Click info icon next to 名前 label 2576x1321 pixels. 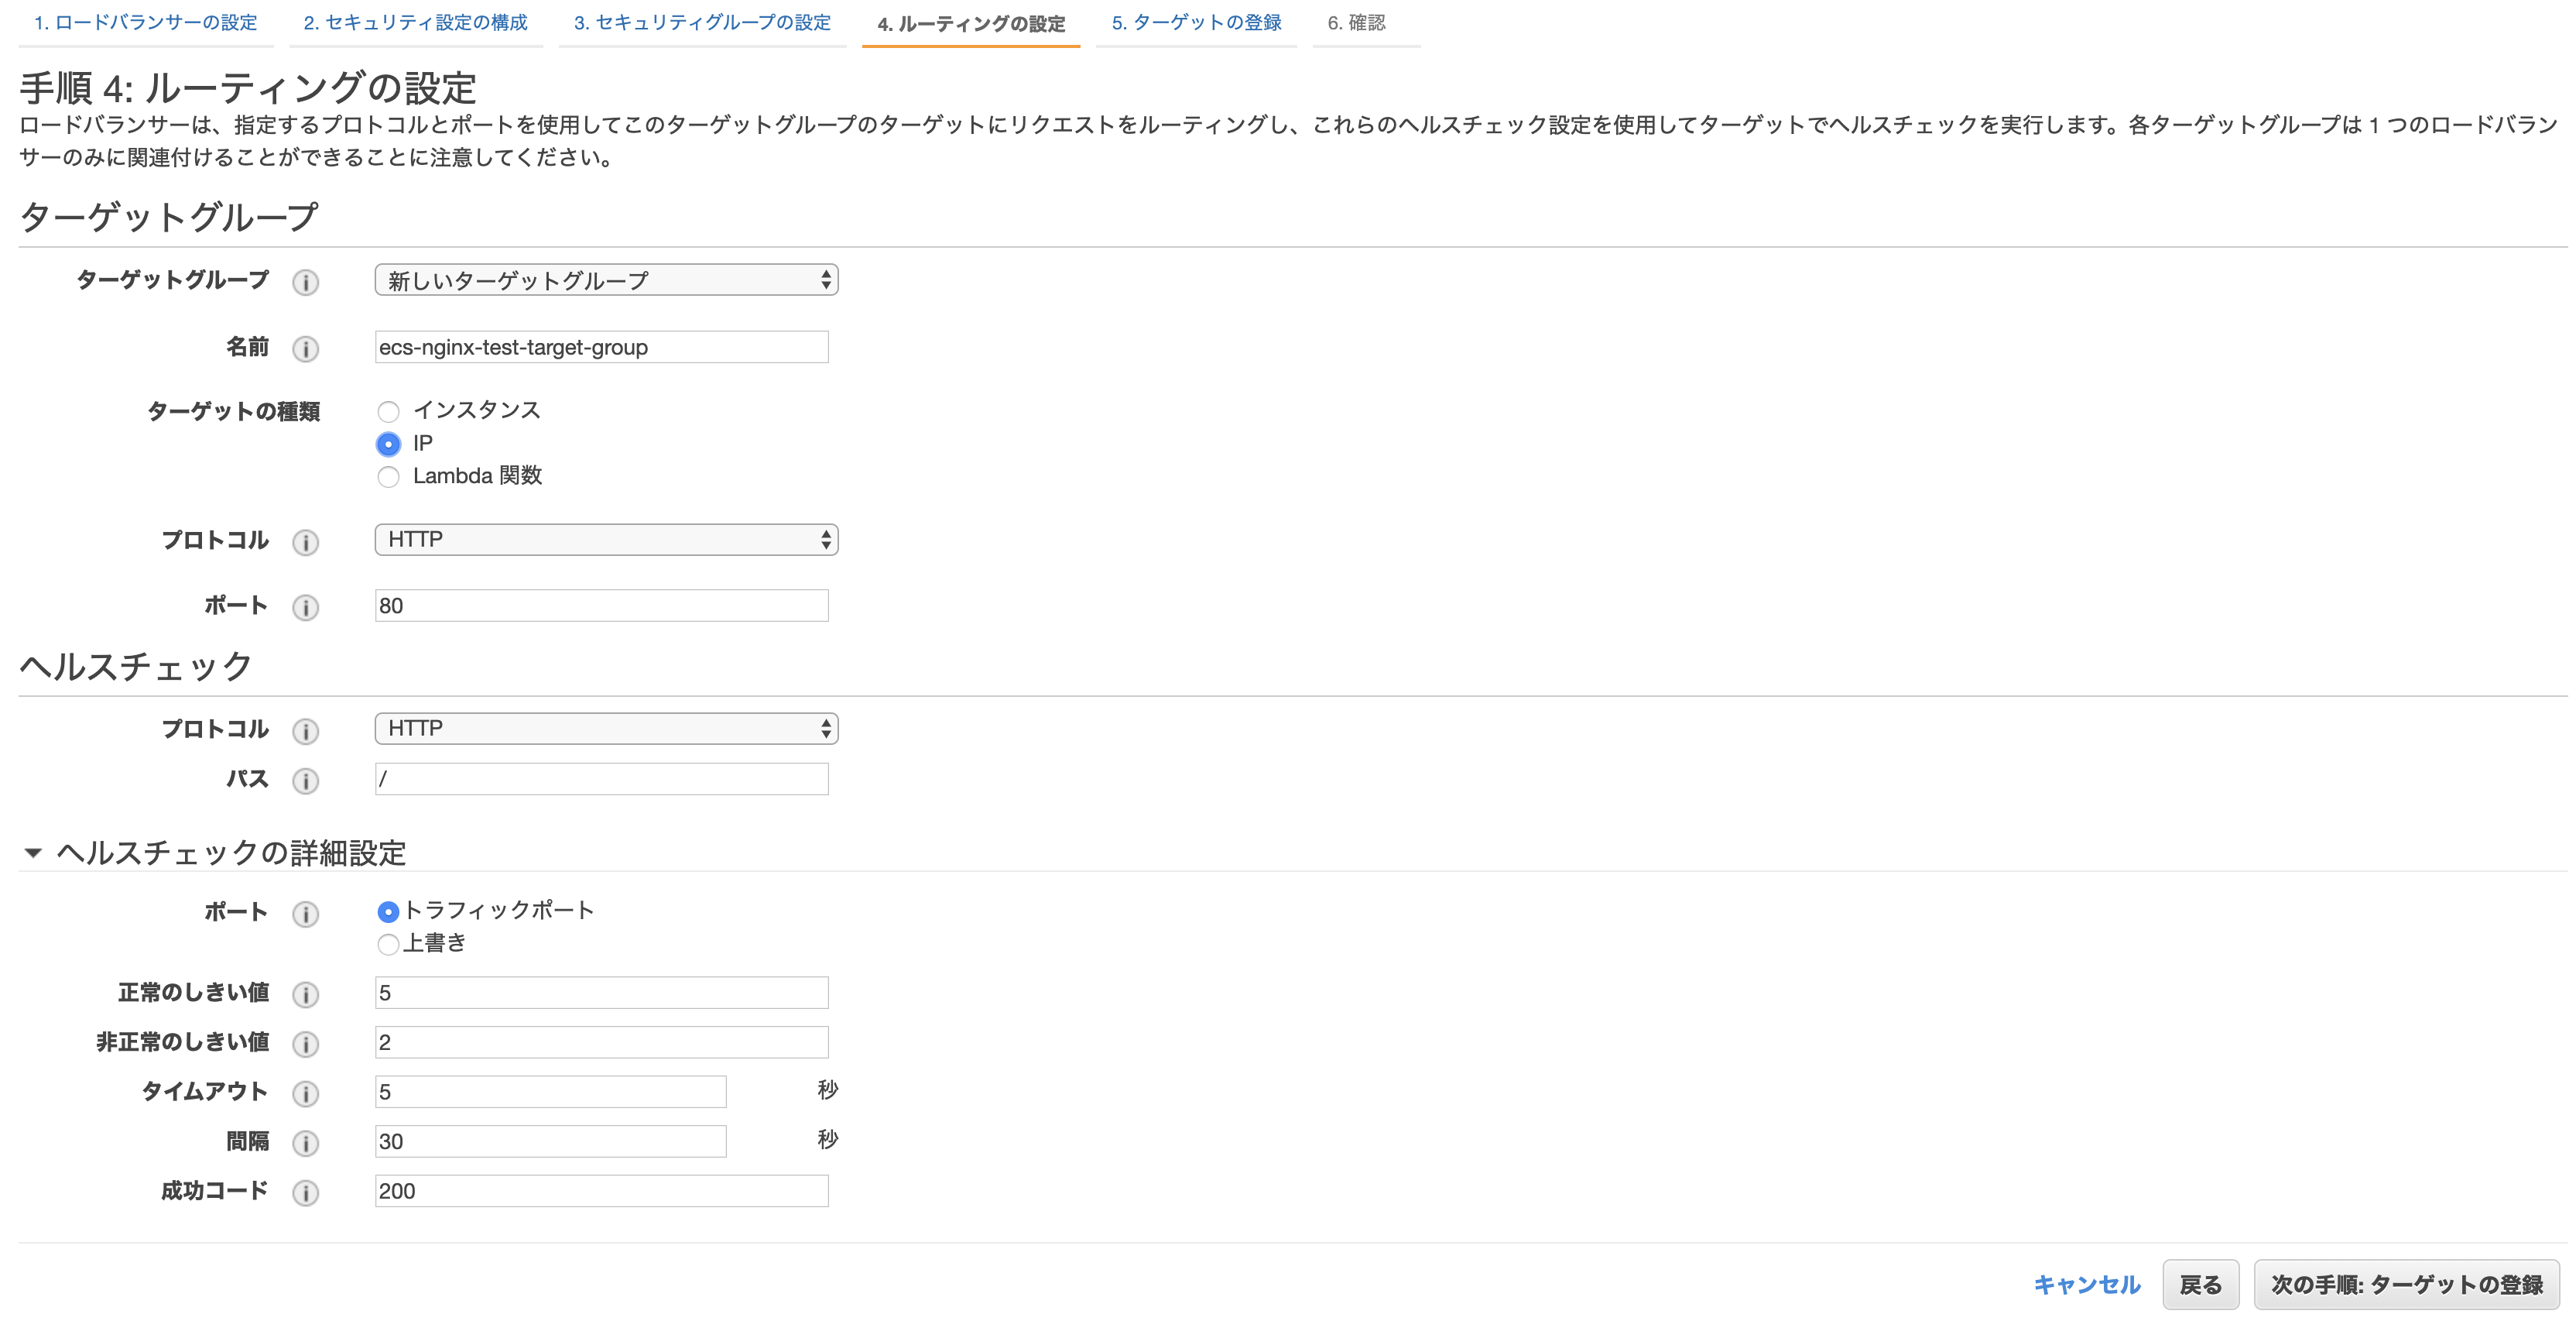[x=305, y=349]
